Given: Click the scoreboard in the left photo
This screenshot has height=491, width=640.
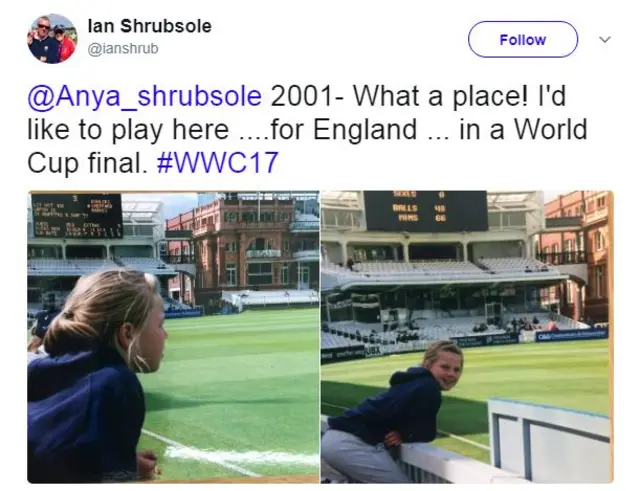Looking at the screenshot, I should (77, 216).
